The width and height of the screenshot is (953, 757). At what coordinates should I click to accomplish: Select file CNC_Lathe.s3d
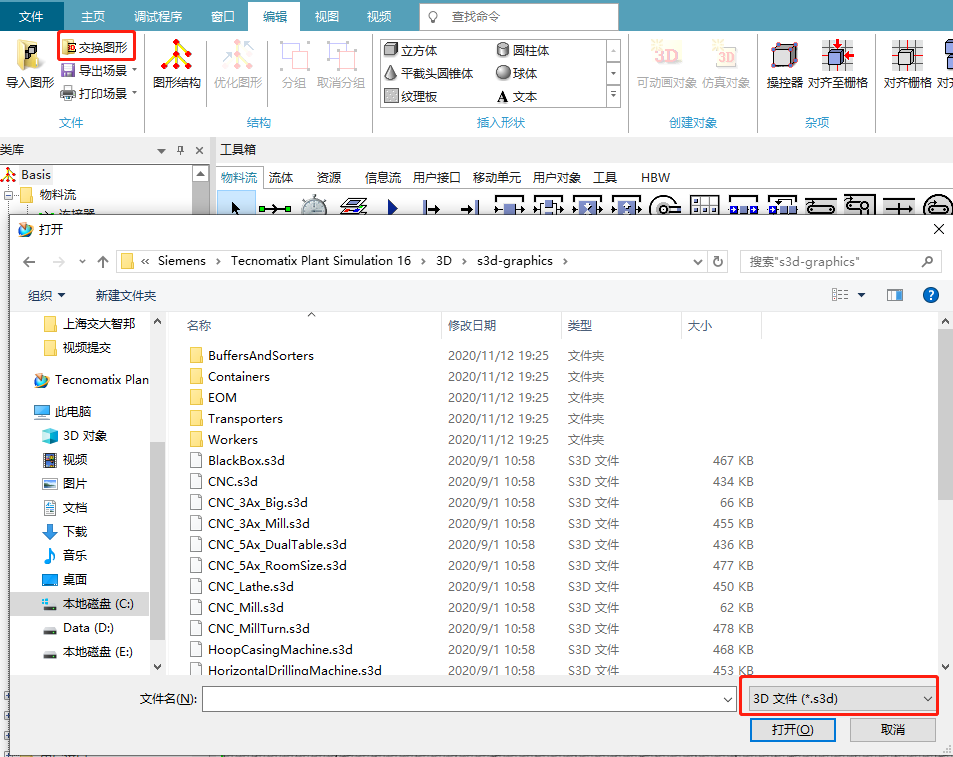click(x=250, y=586)
